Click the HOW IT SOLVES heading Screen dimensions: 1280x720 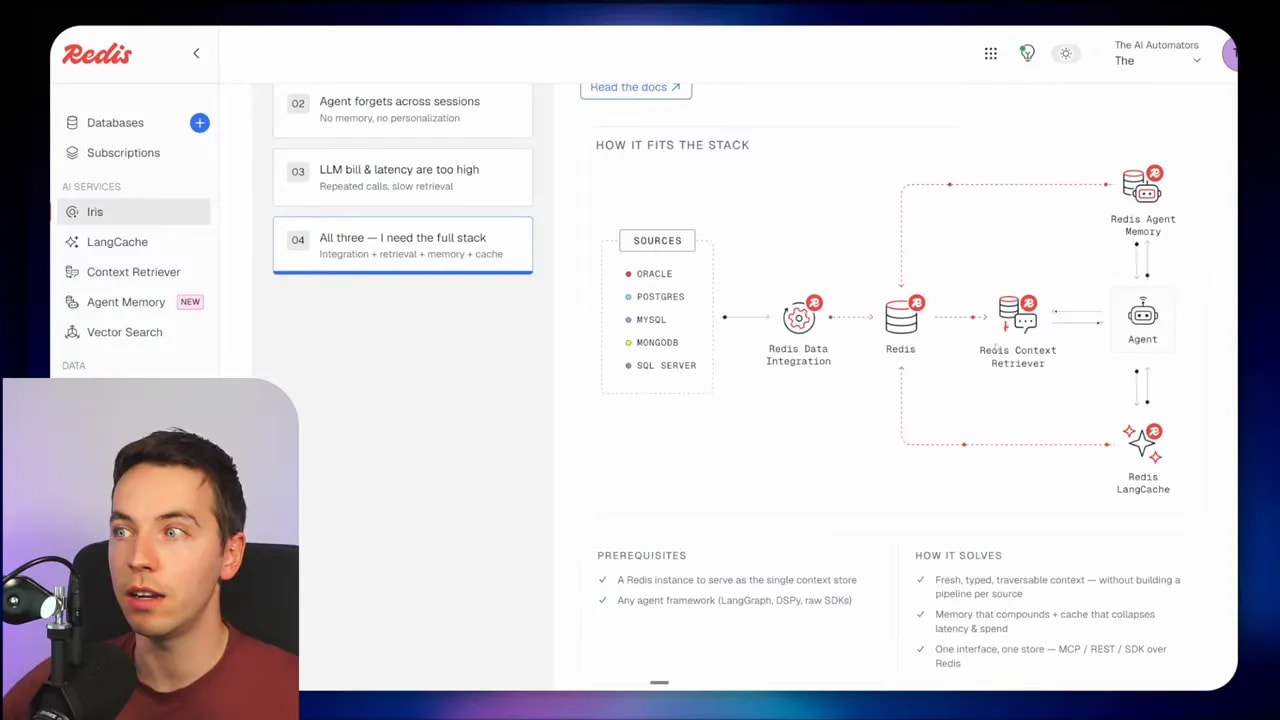(x=958, y=556)
